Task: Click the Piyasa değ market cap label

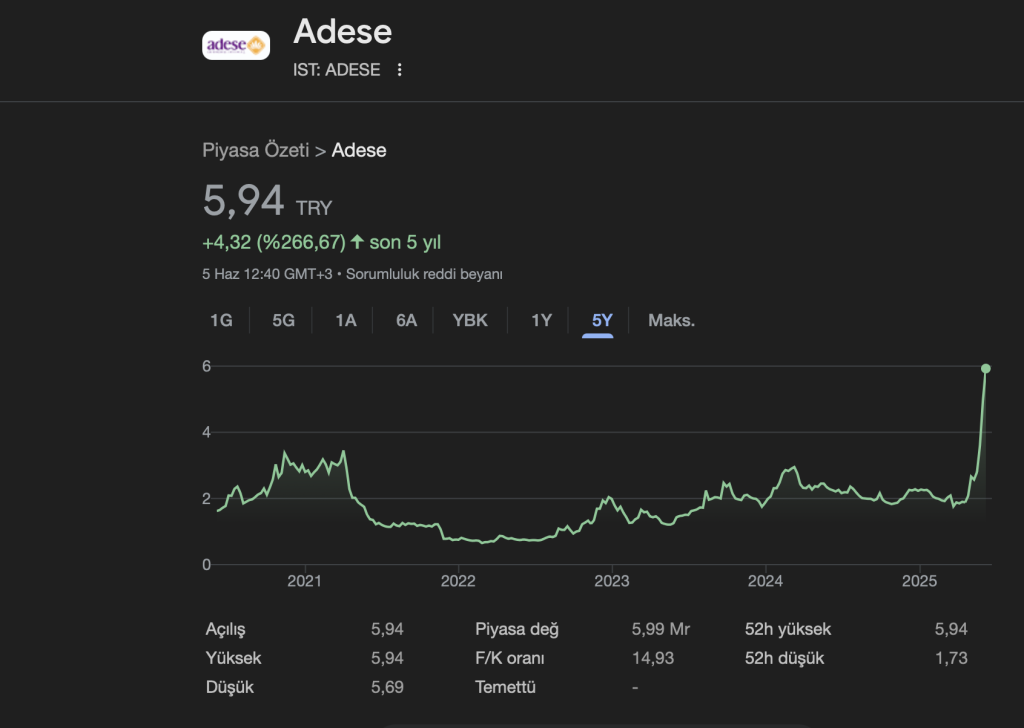Action: (517, 630)
